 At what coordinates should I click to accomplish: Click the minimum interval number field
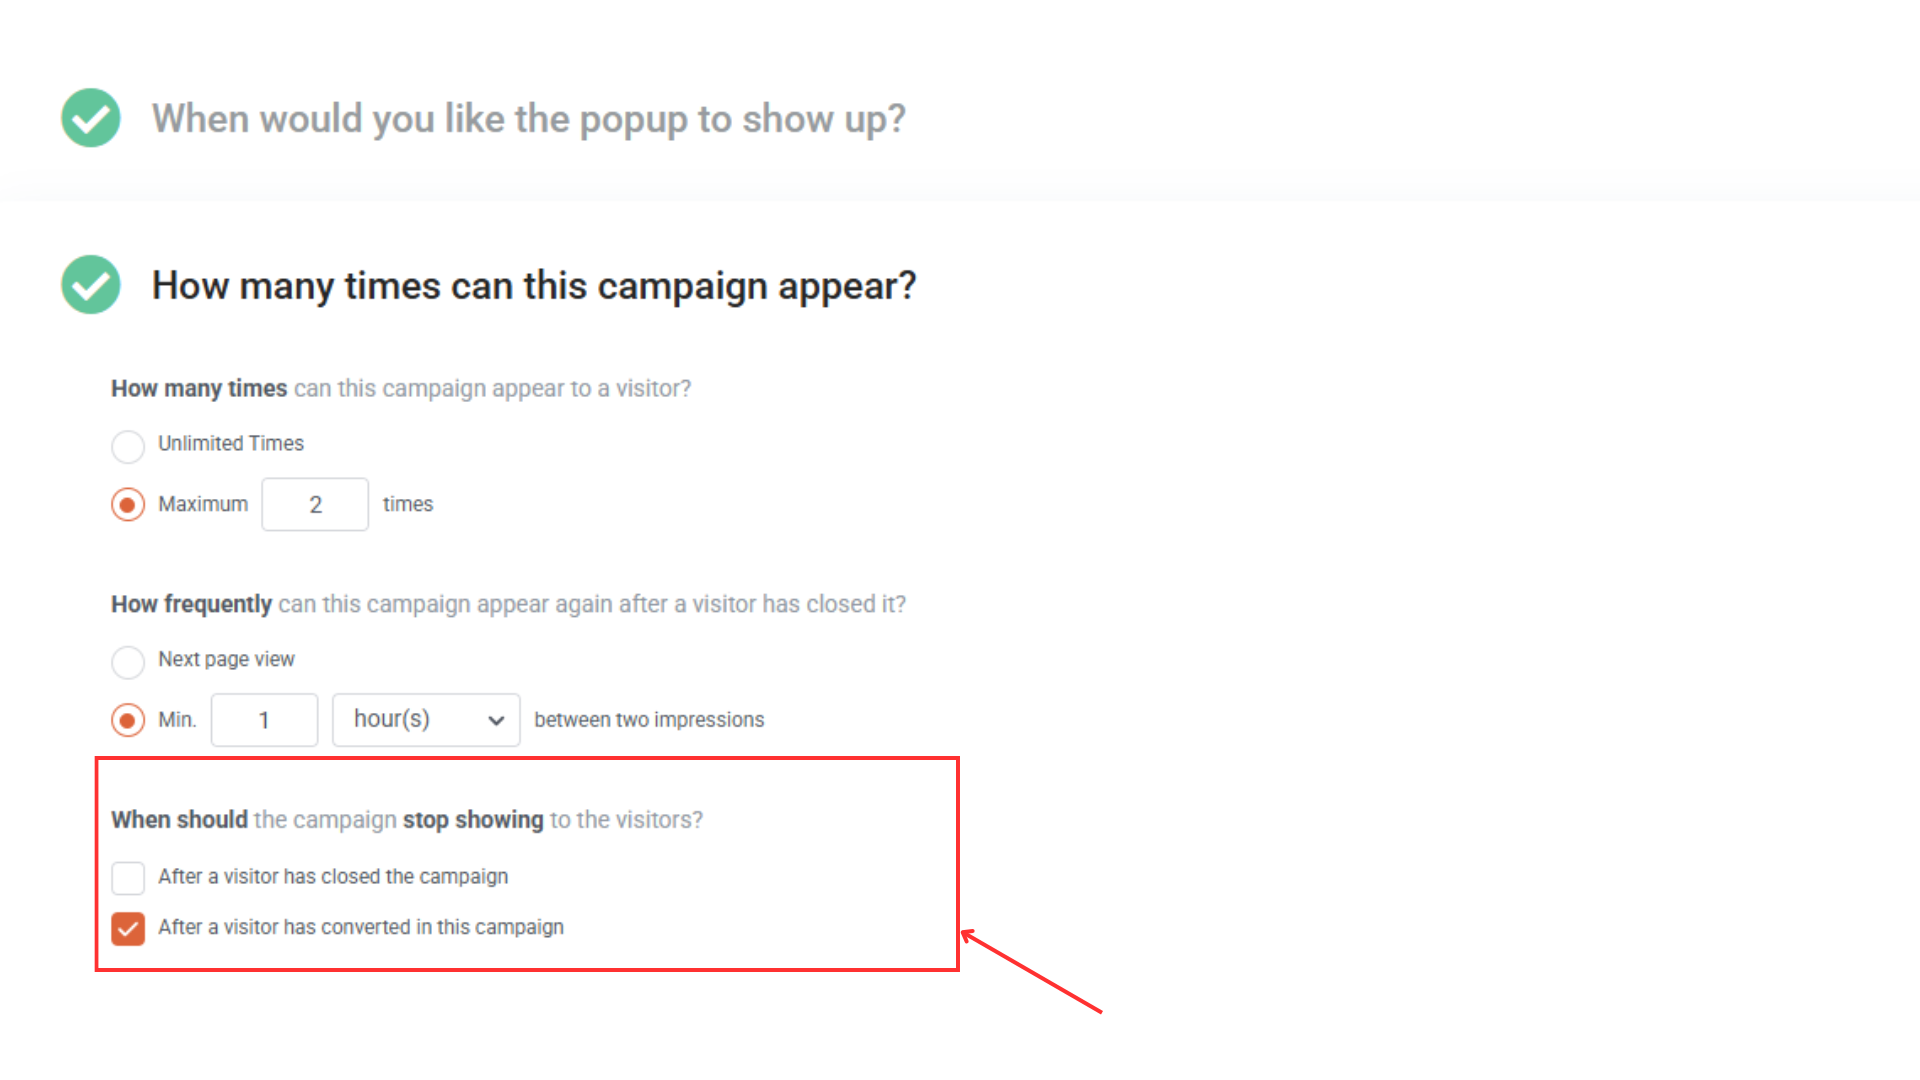(264, 720)
